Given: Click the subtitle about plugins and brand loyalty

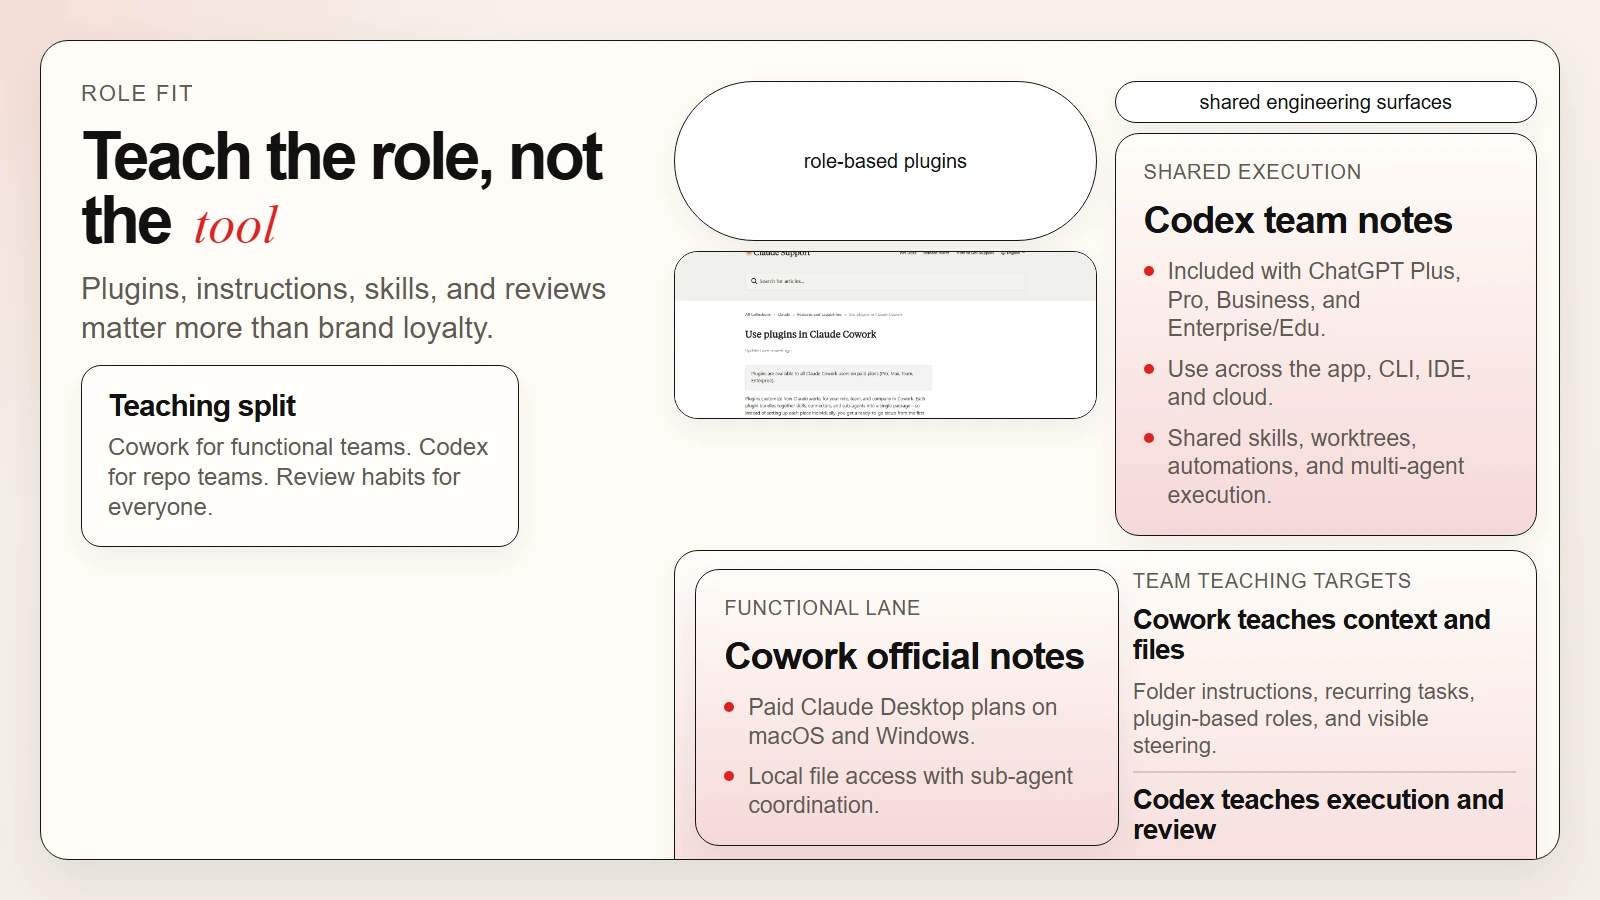Looking at the screenshot, I should click(x=343, y=308).
